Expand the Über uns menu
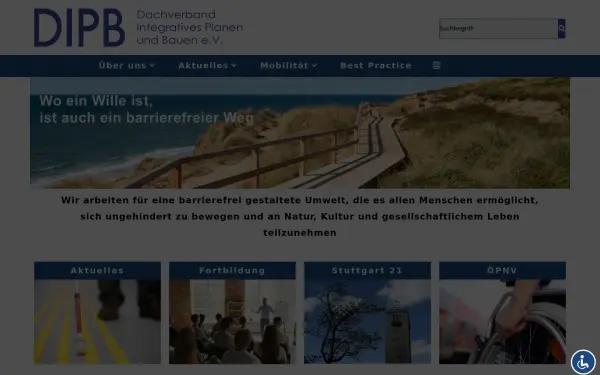 click(127, 65)
